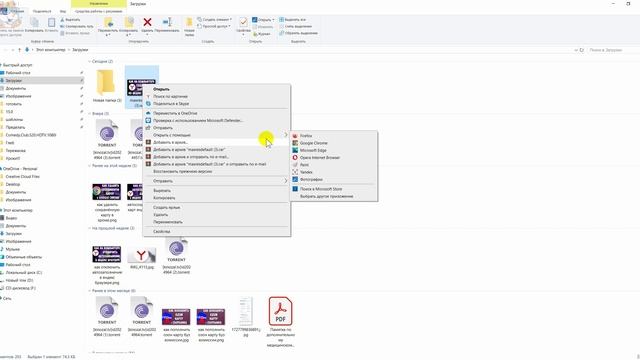
Task: Open with Firefox in submenu
Action: pos(306,136)
